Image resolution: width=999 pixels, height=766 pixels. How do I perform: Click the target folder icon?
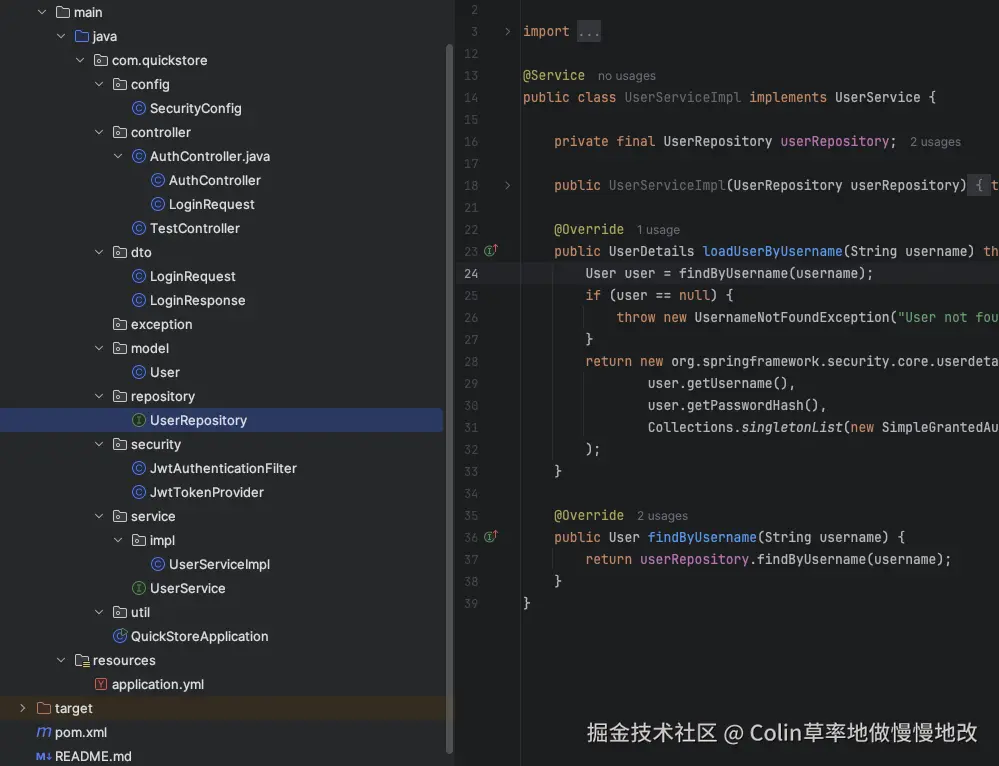pos(44,708)
